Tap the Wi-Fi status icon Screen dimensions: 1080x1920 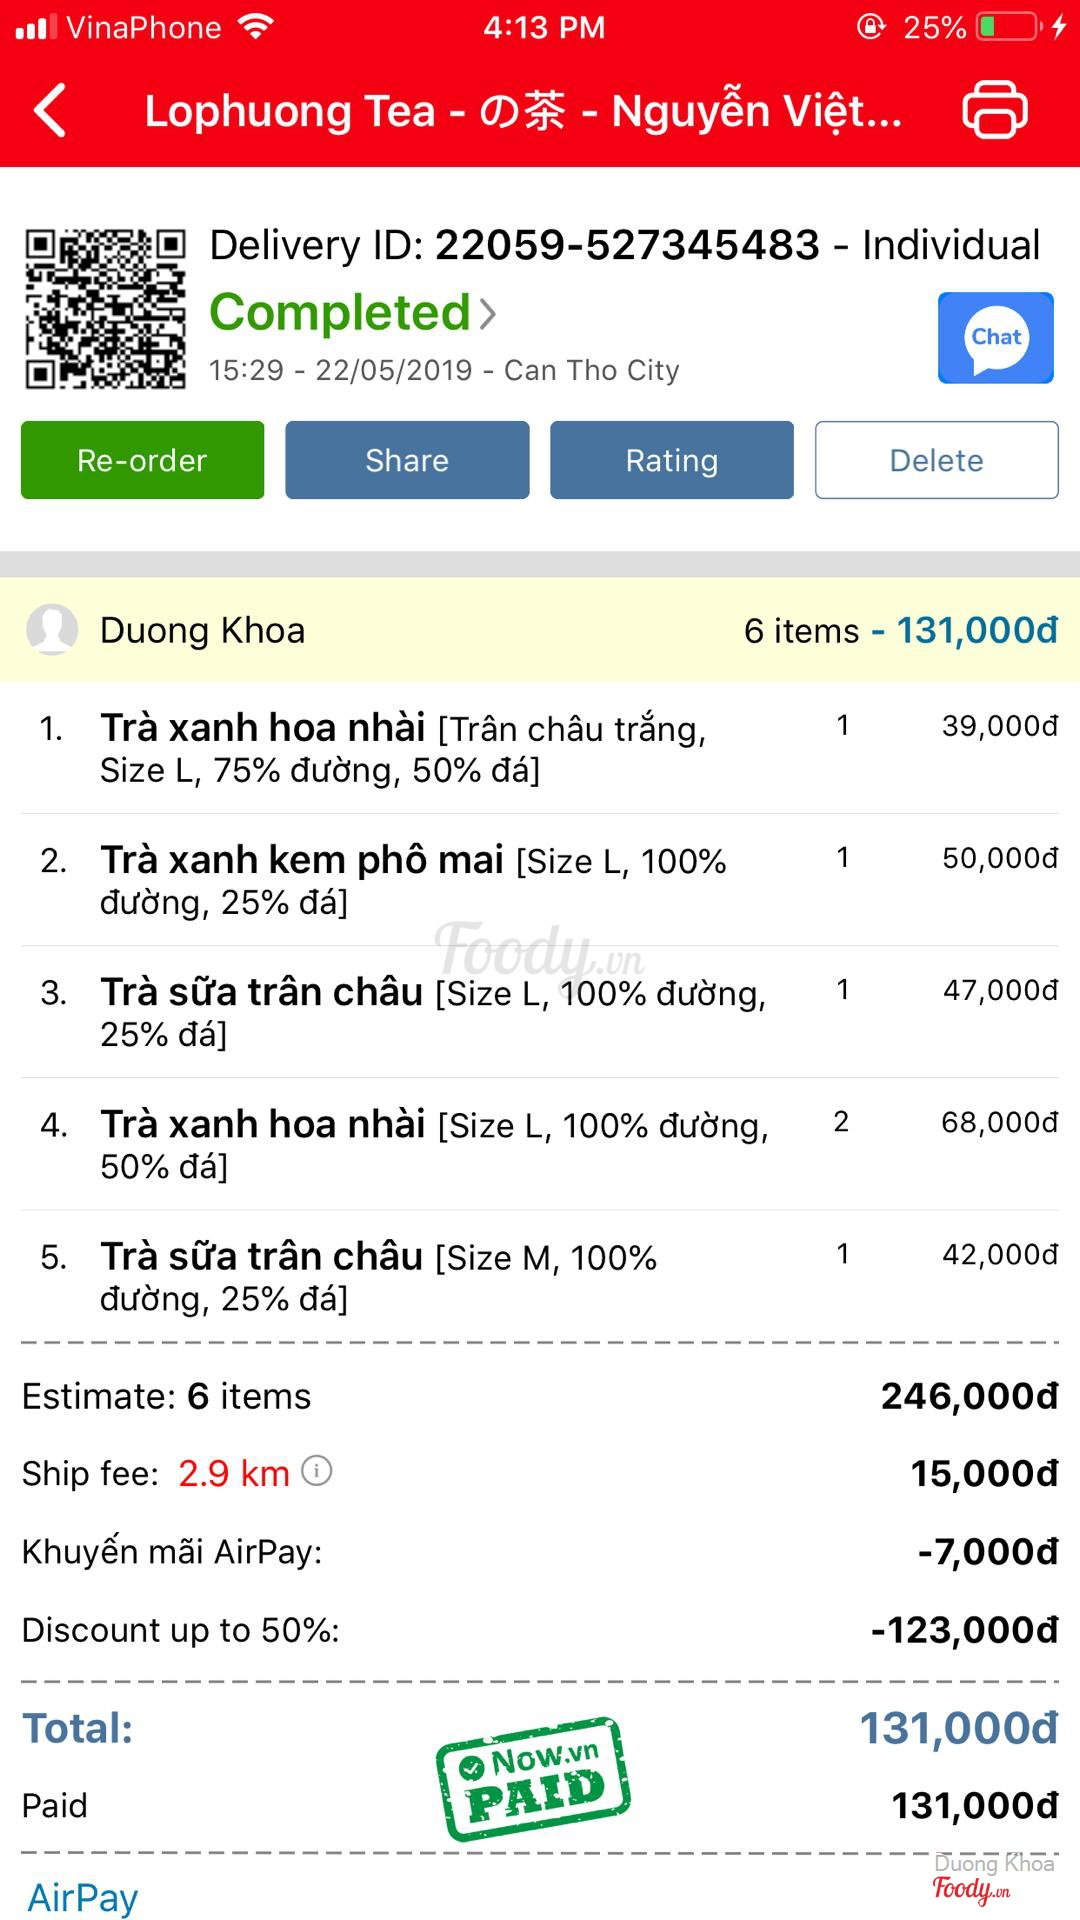tap(256, 27)
